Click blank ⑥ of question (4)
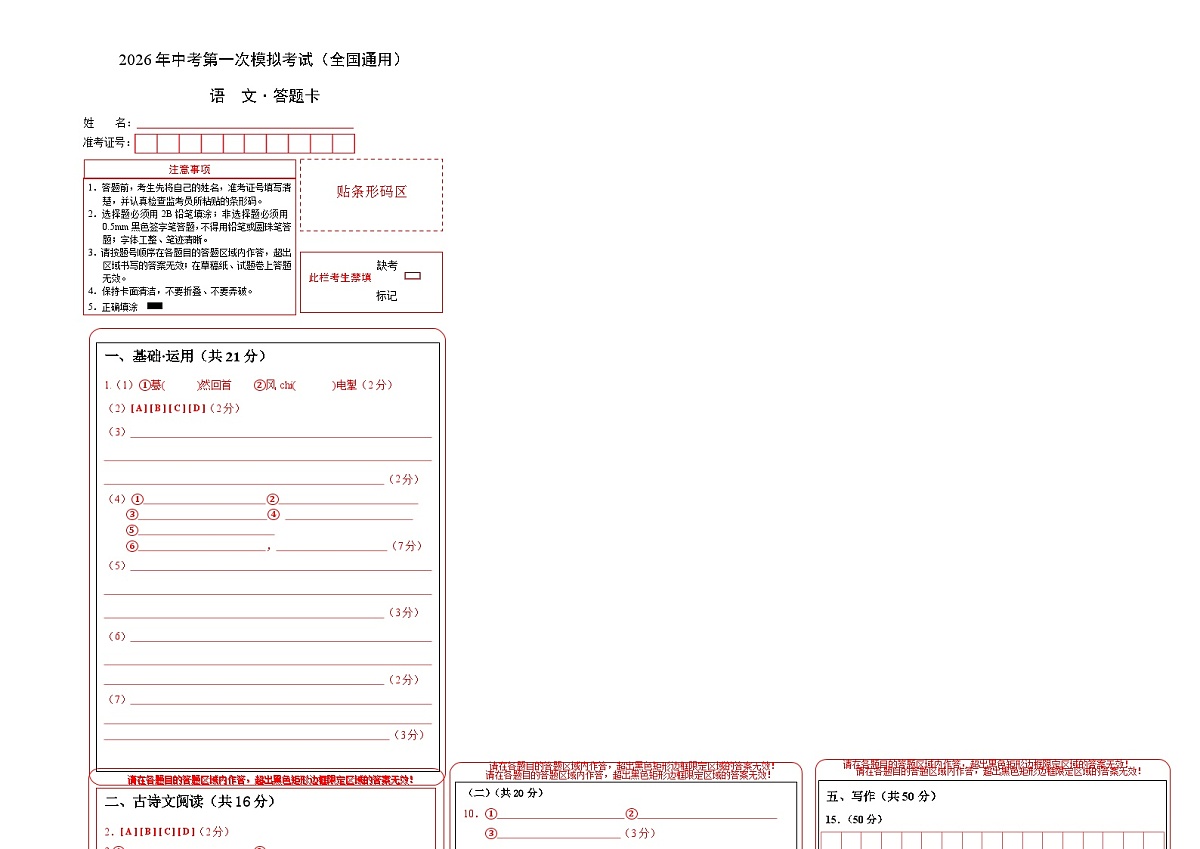This screenshot has height=849, width=1200. [202, 549]
